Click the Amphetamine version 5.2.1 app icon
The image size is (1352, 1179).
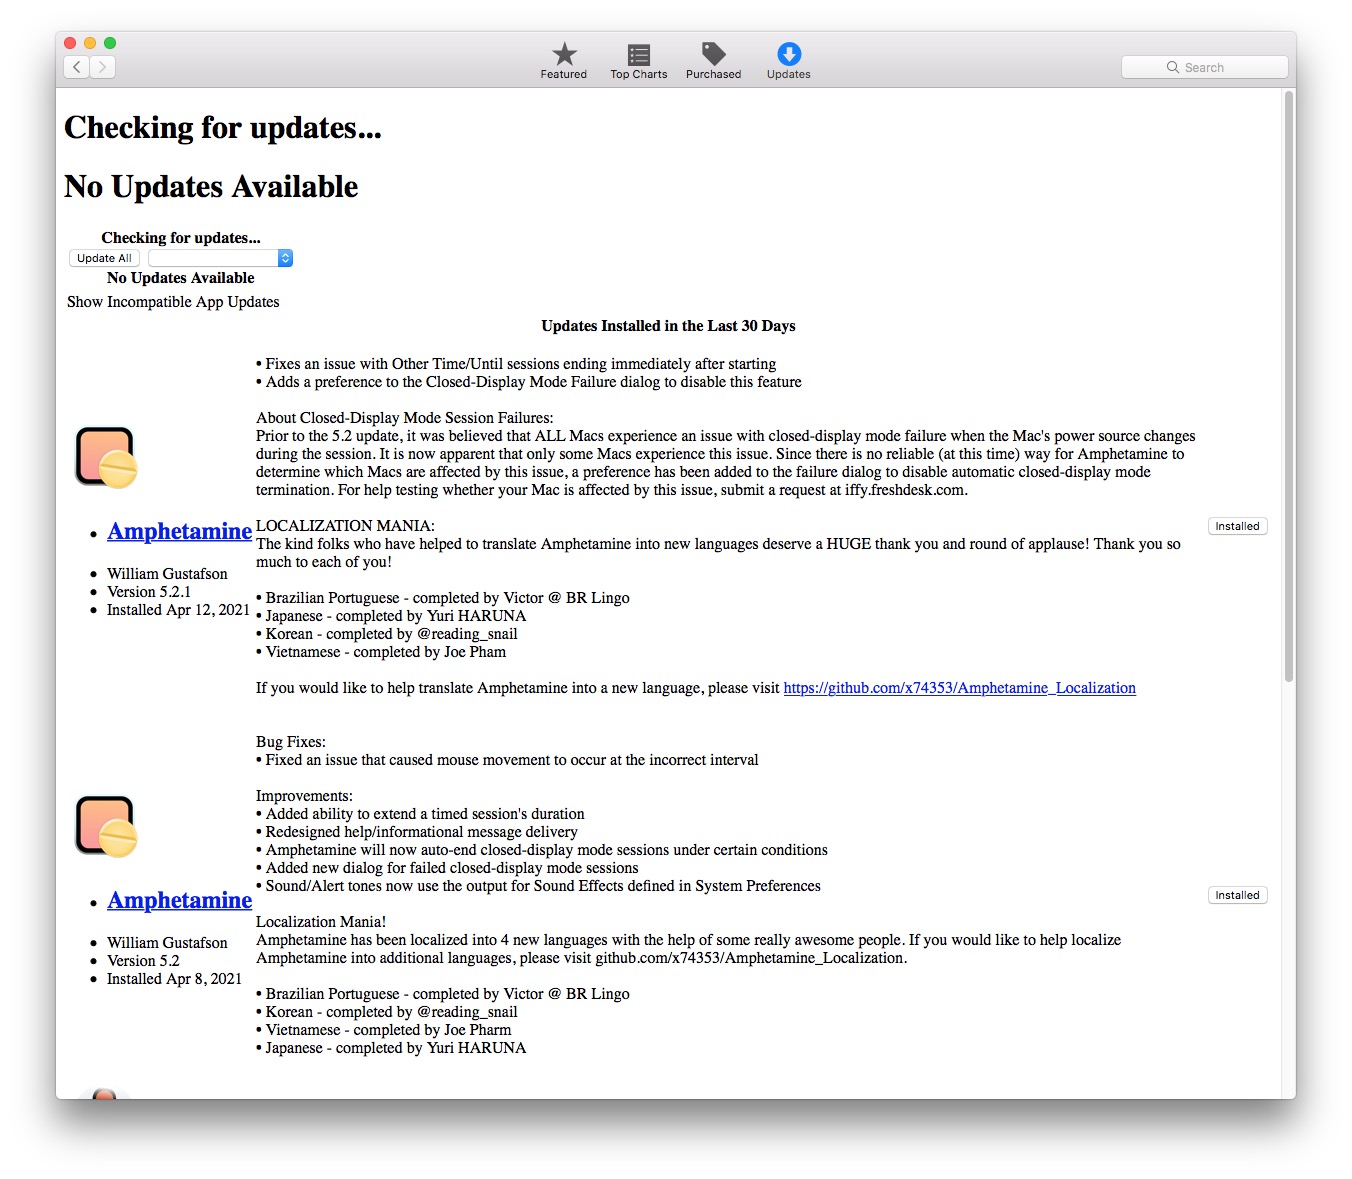coord(106,458)
